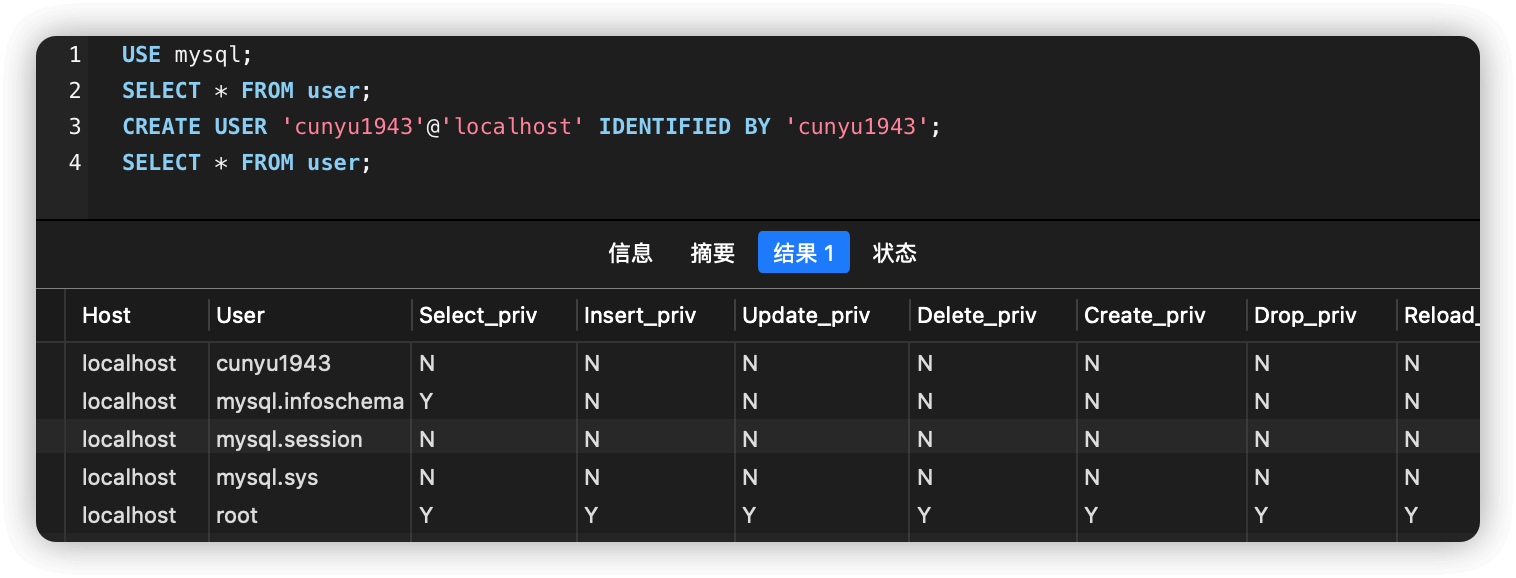Click line number 3 in the editor gutter
The width and height of the screenshot is (1516, 578).
pyautogui.click(x=75, y=127)
